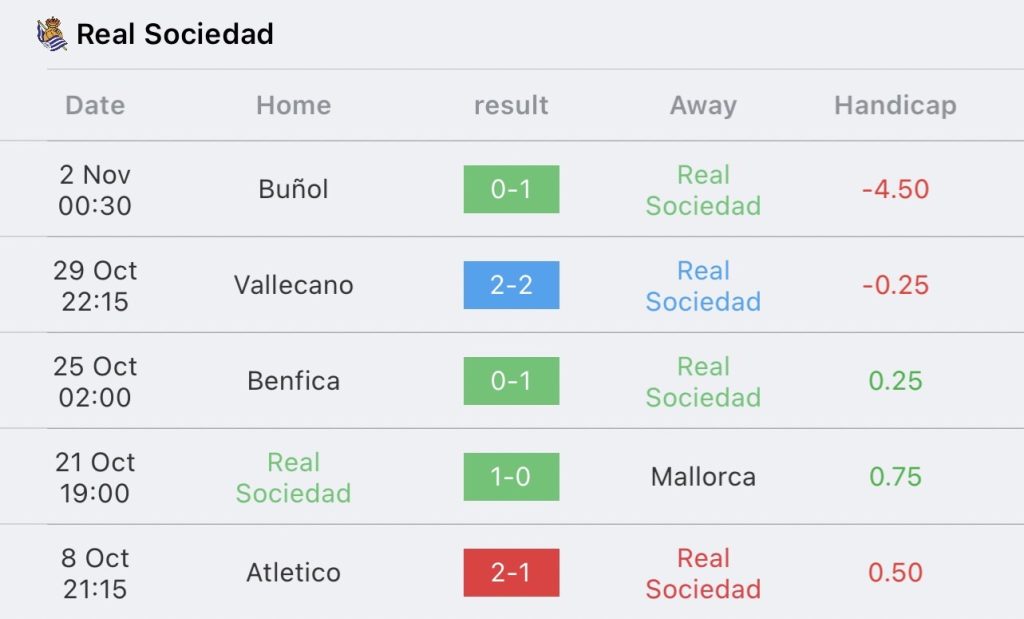Click the result column header
This screenshot has height=619, width=1024.
[x=511, y=105]
